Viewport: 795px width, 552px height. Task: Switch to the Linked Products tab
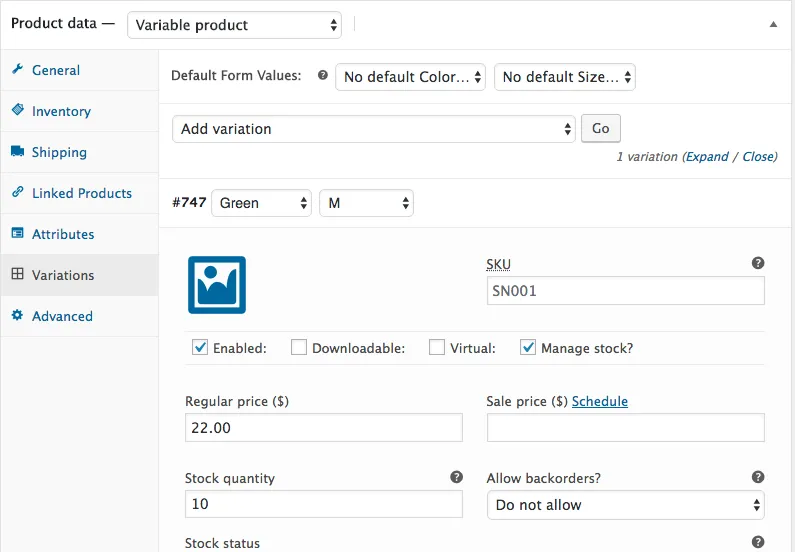point(81,193)
